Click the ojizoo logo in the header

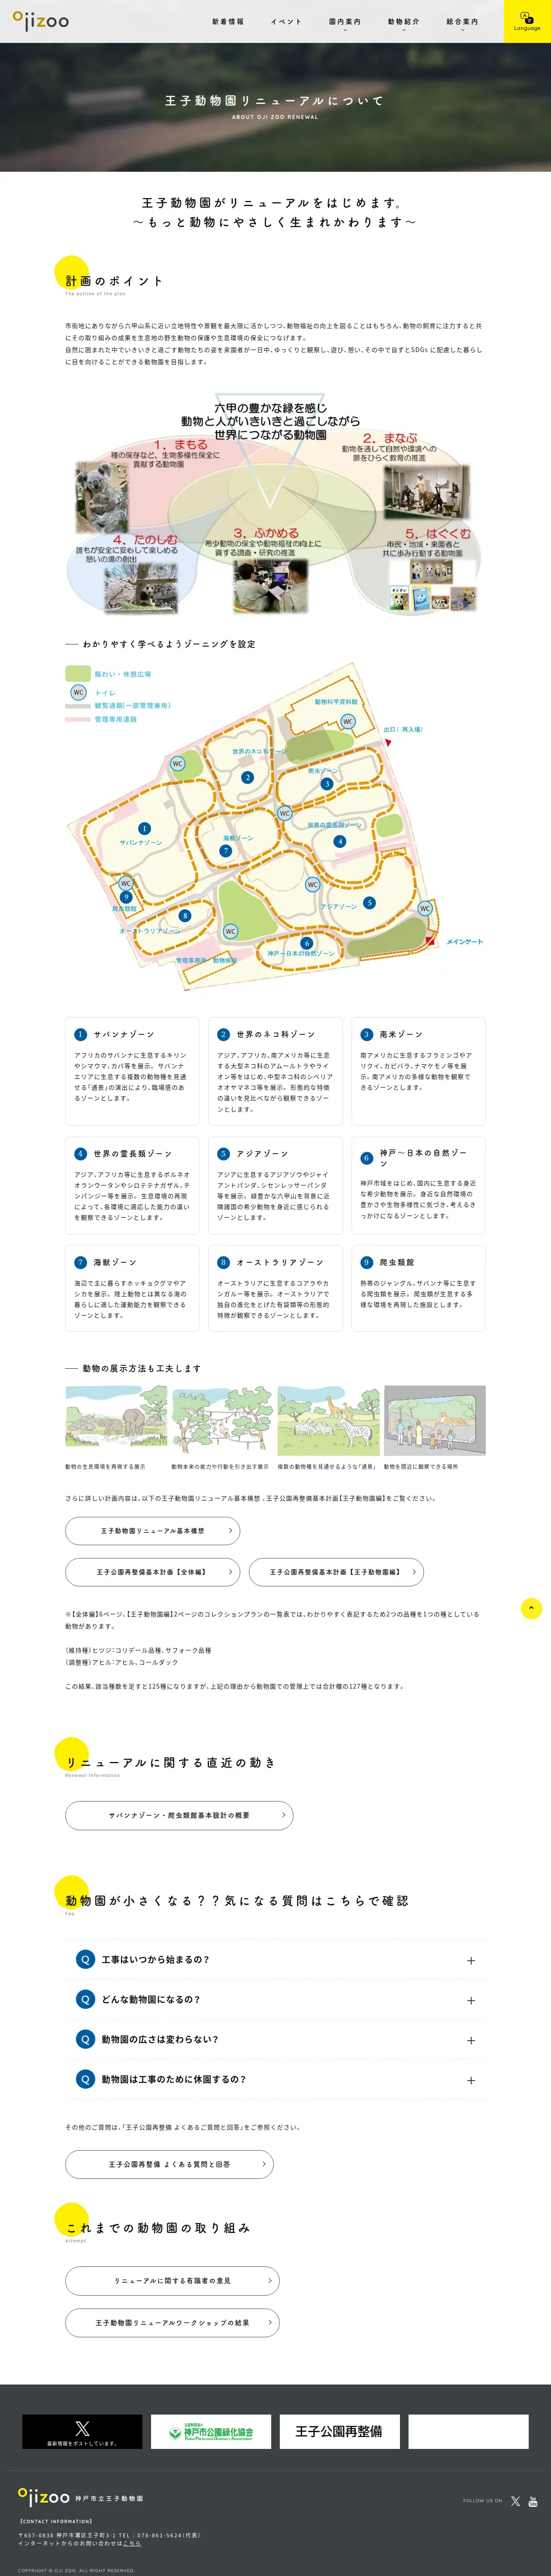(x=41, y=21)
